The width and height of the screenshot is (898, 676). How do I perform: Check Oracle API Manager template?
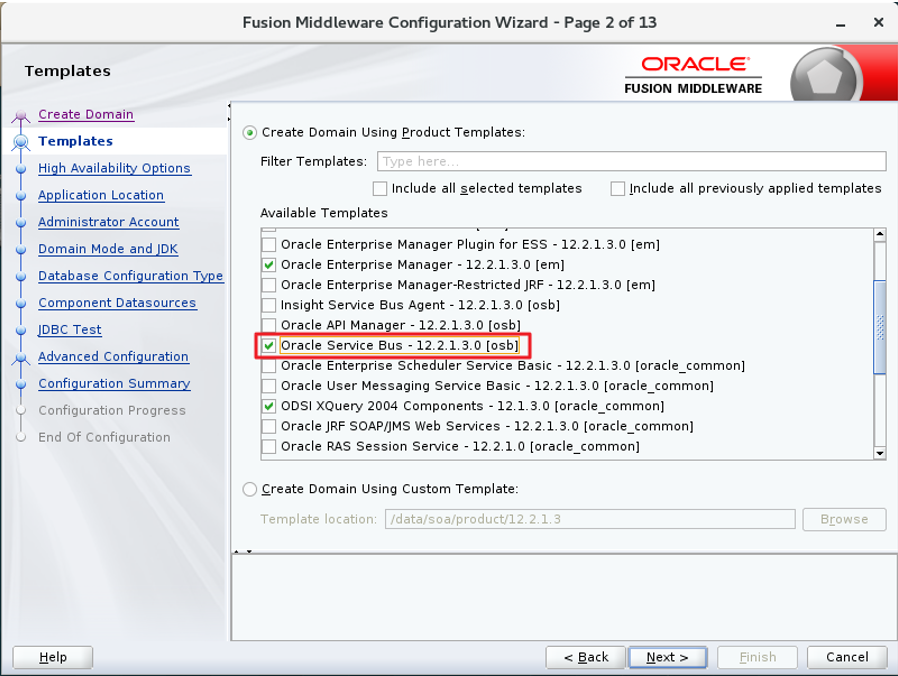[269, 325]
